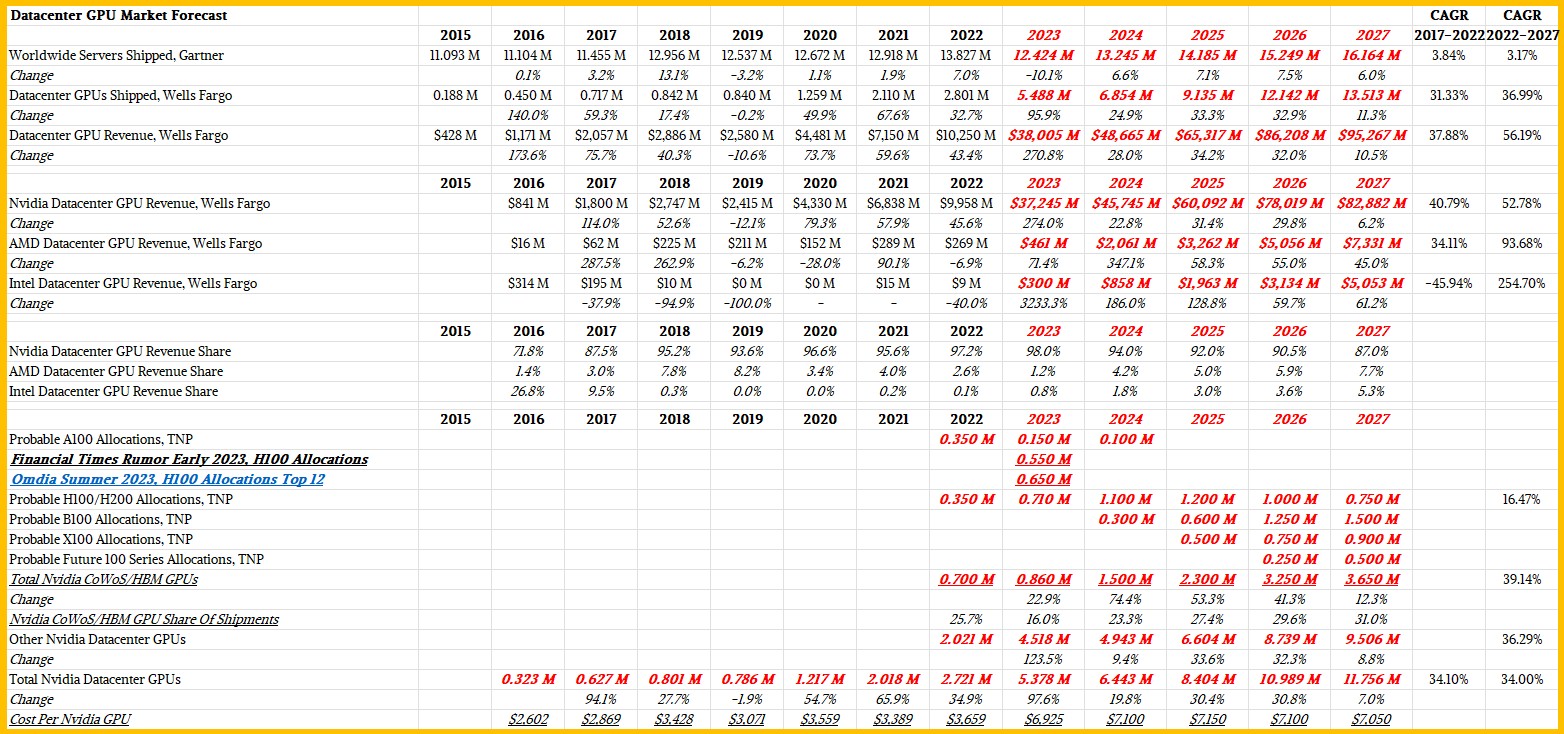Click the 2015 header in top row
Image resolution: width=1564 pixels, height=734 pixels.
455,35
